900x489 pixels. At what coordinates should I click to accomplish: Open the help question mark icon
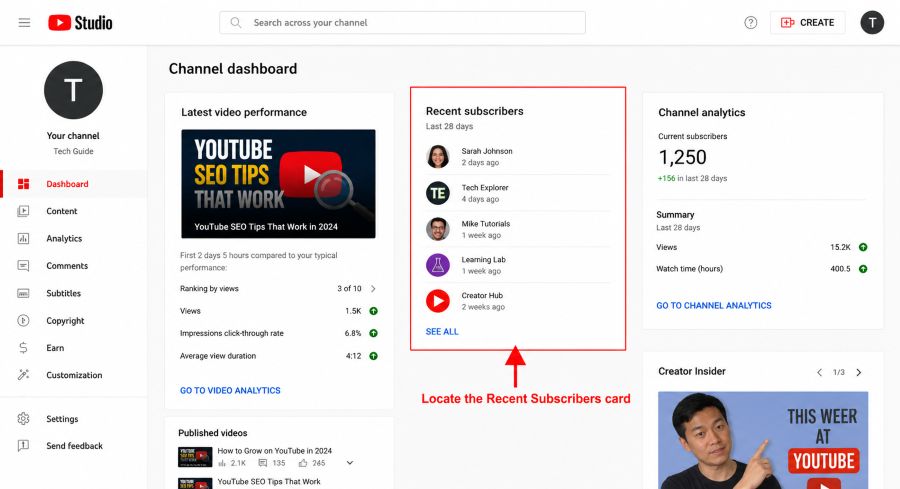tap(750, 22)
